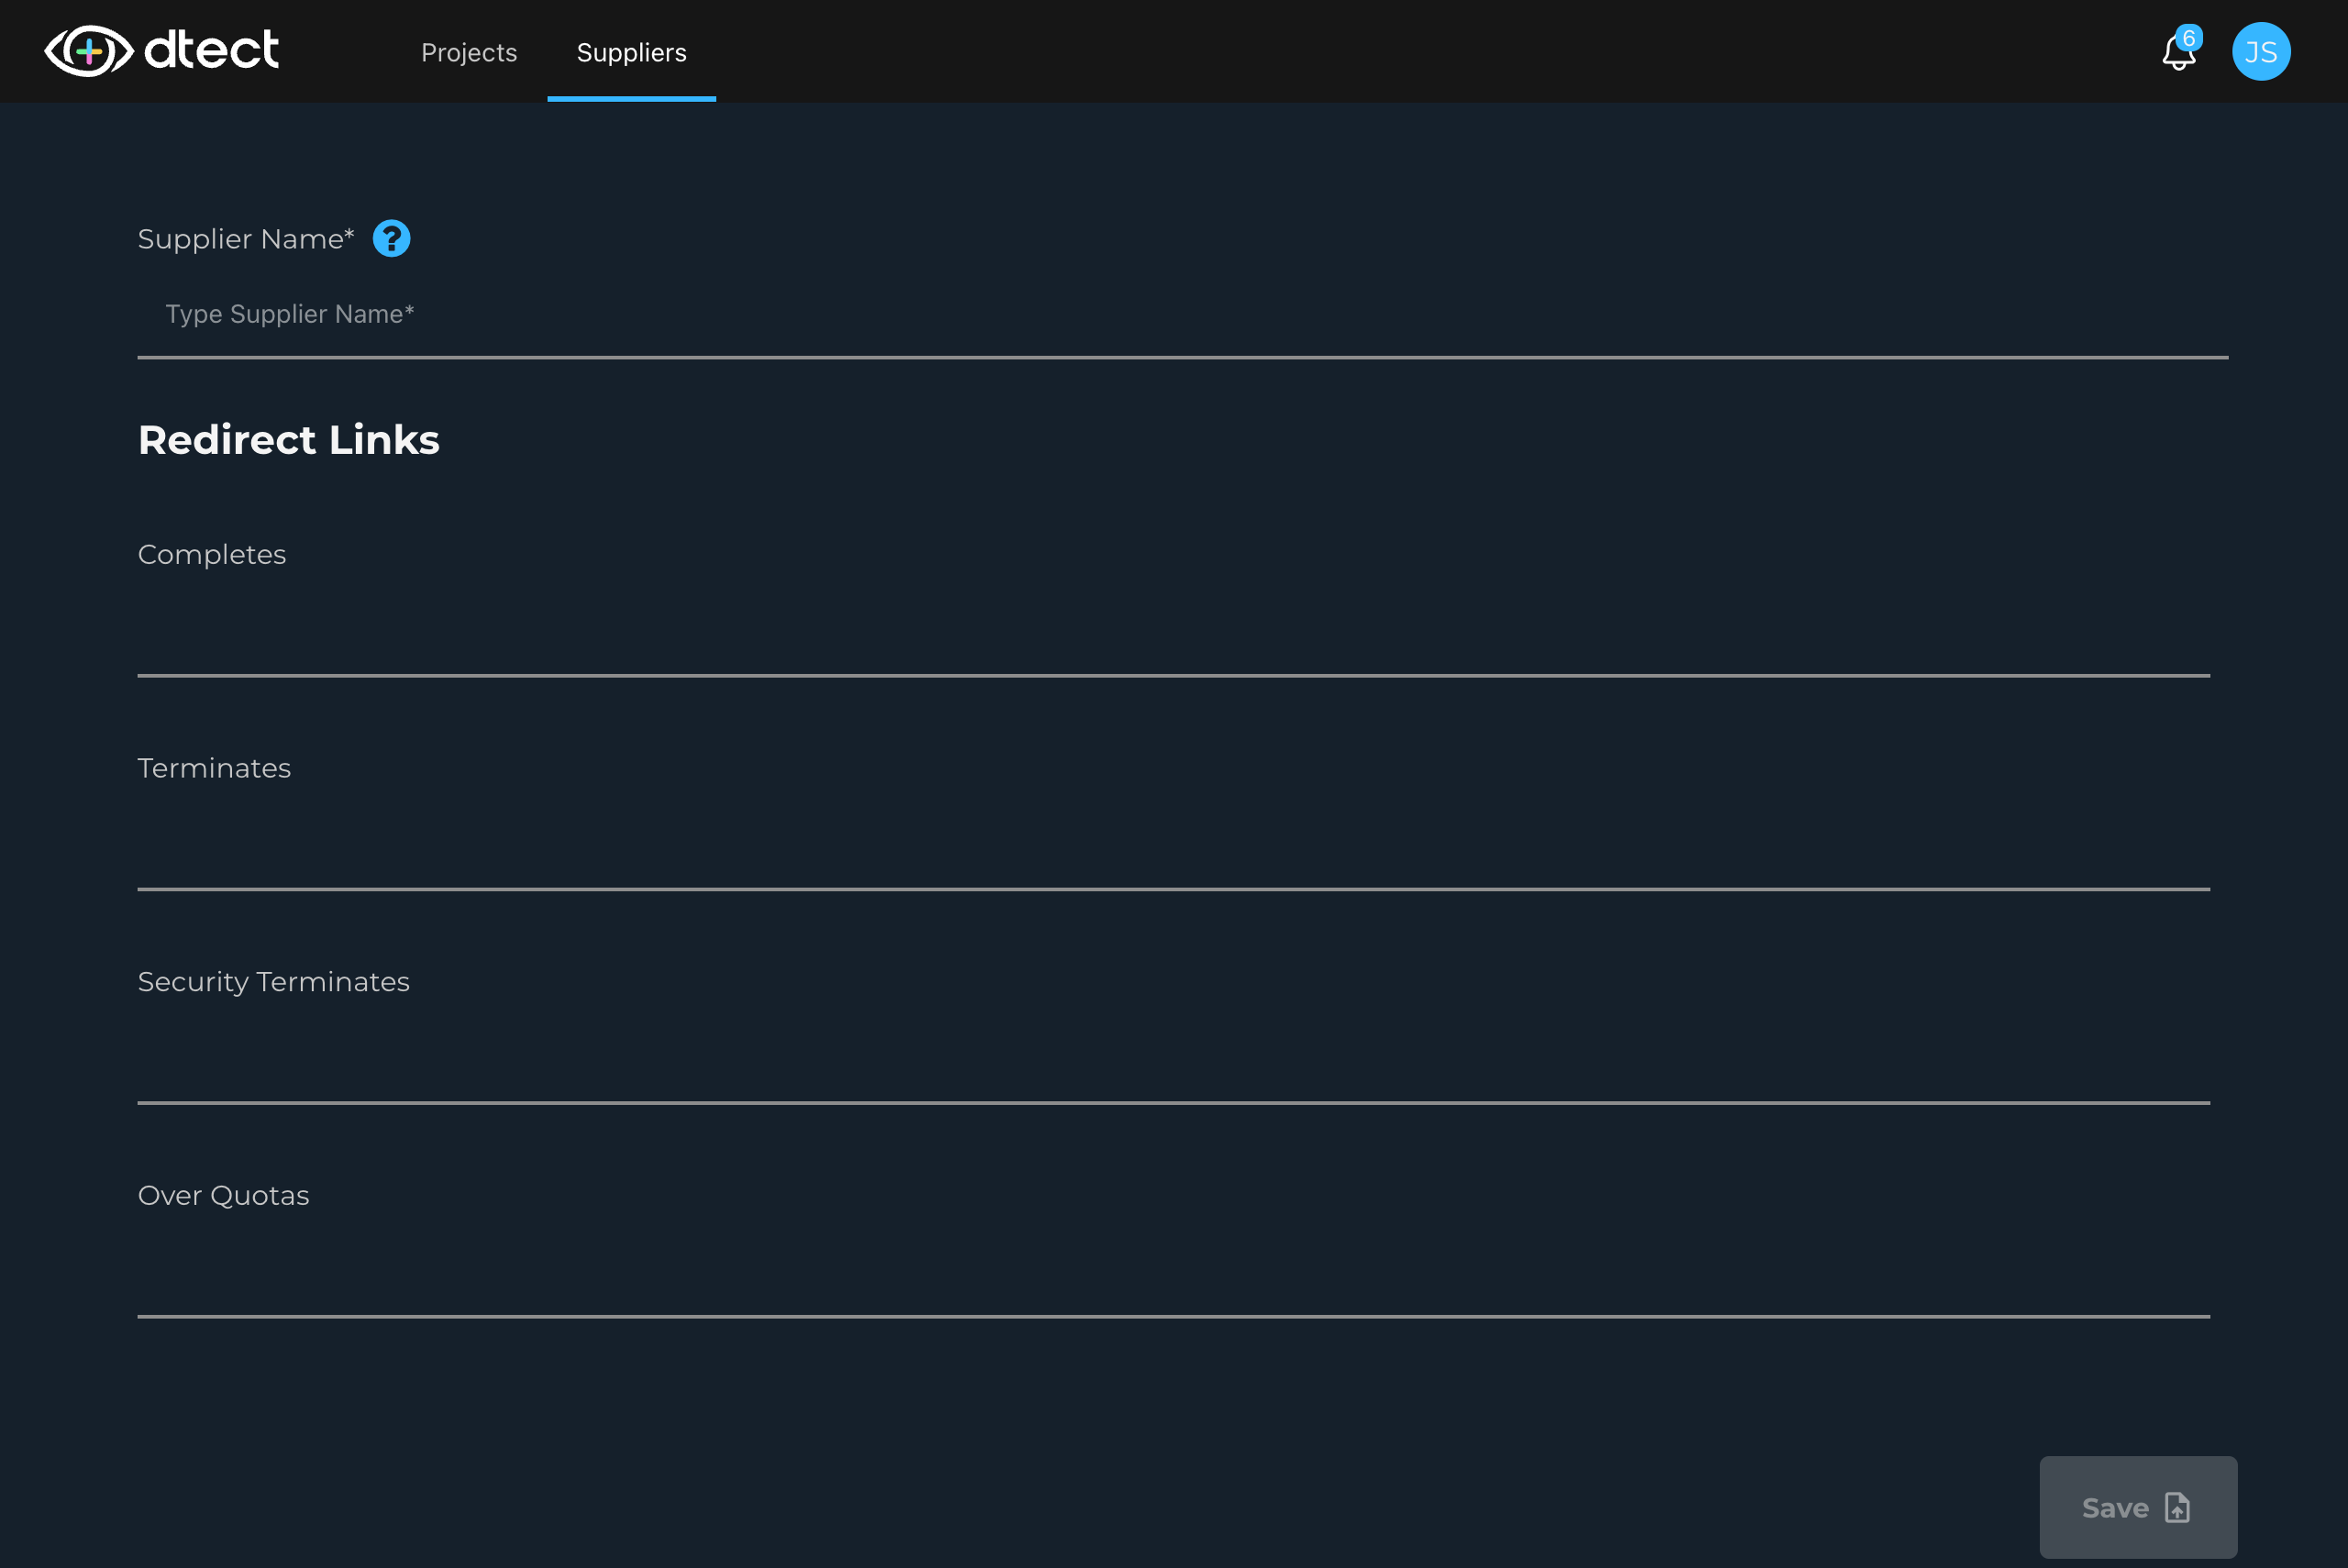Click the Redirect Links section header

(x=289, y=439)
